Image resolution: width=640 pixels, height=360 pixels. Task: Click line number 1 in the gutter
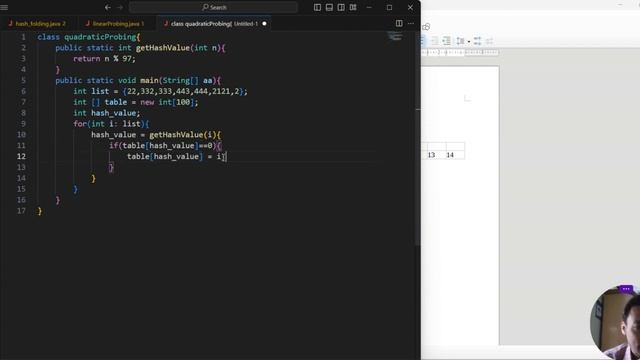(x=23, y=37)
